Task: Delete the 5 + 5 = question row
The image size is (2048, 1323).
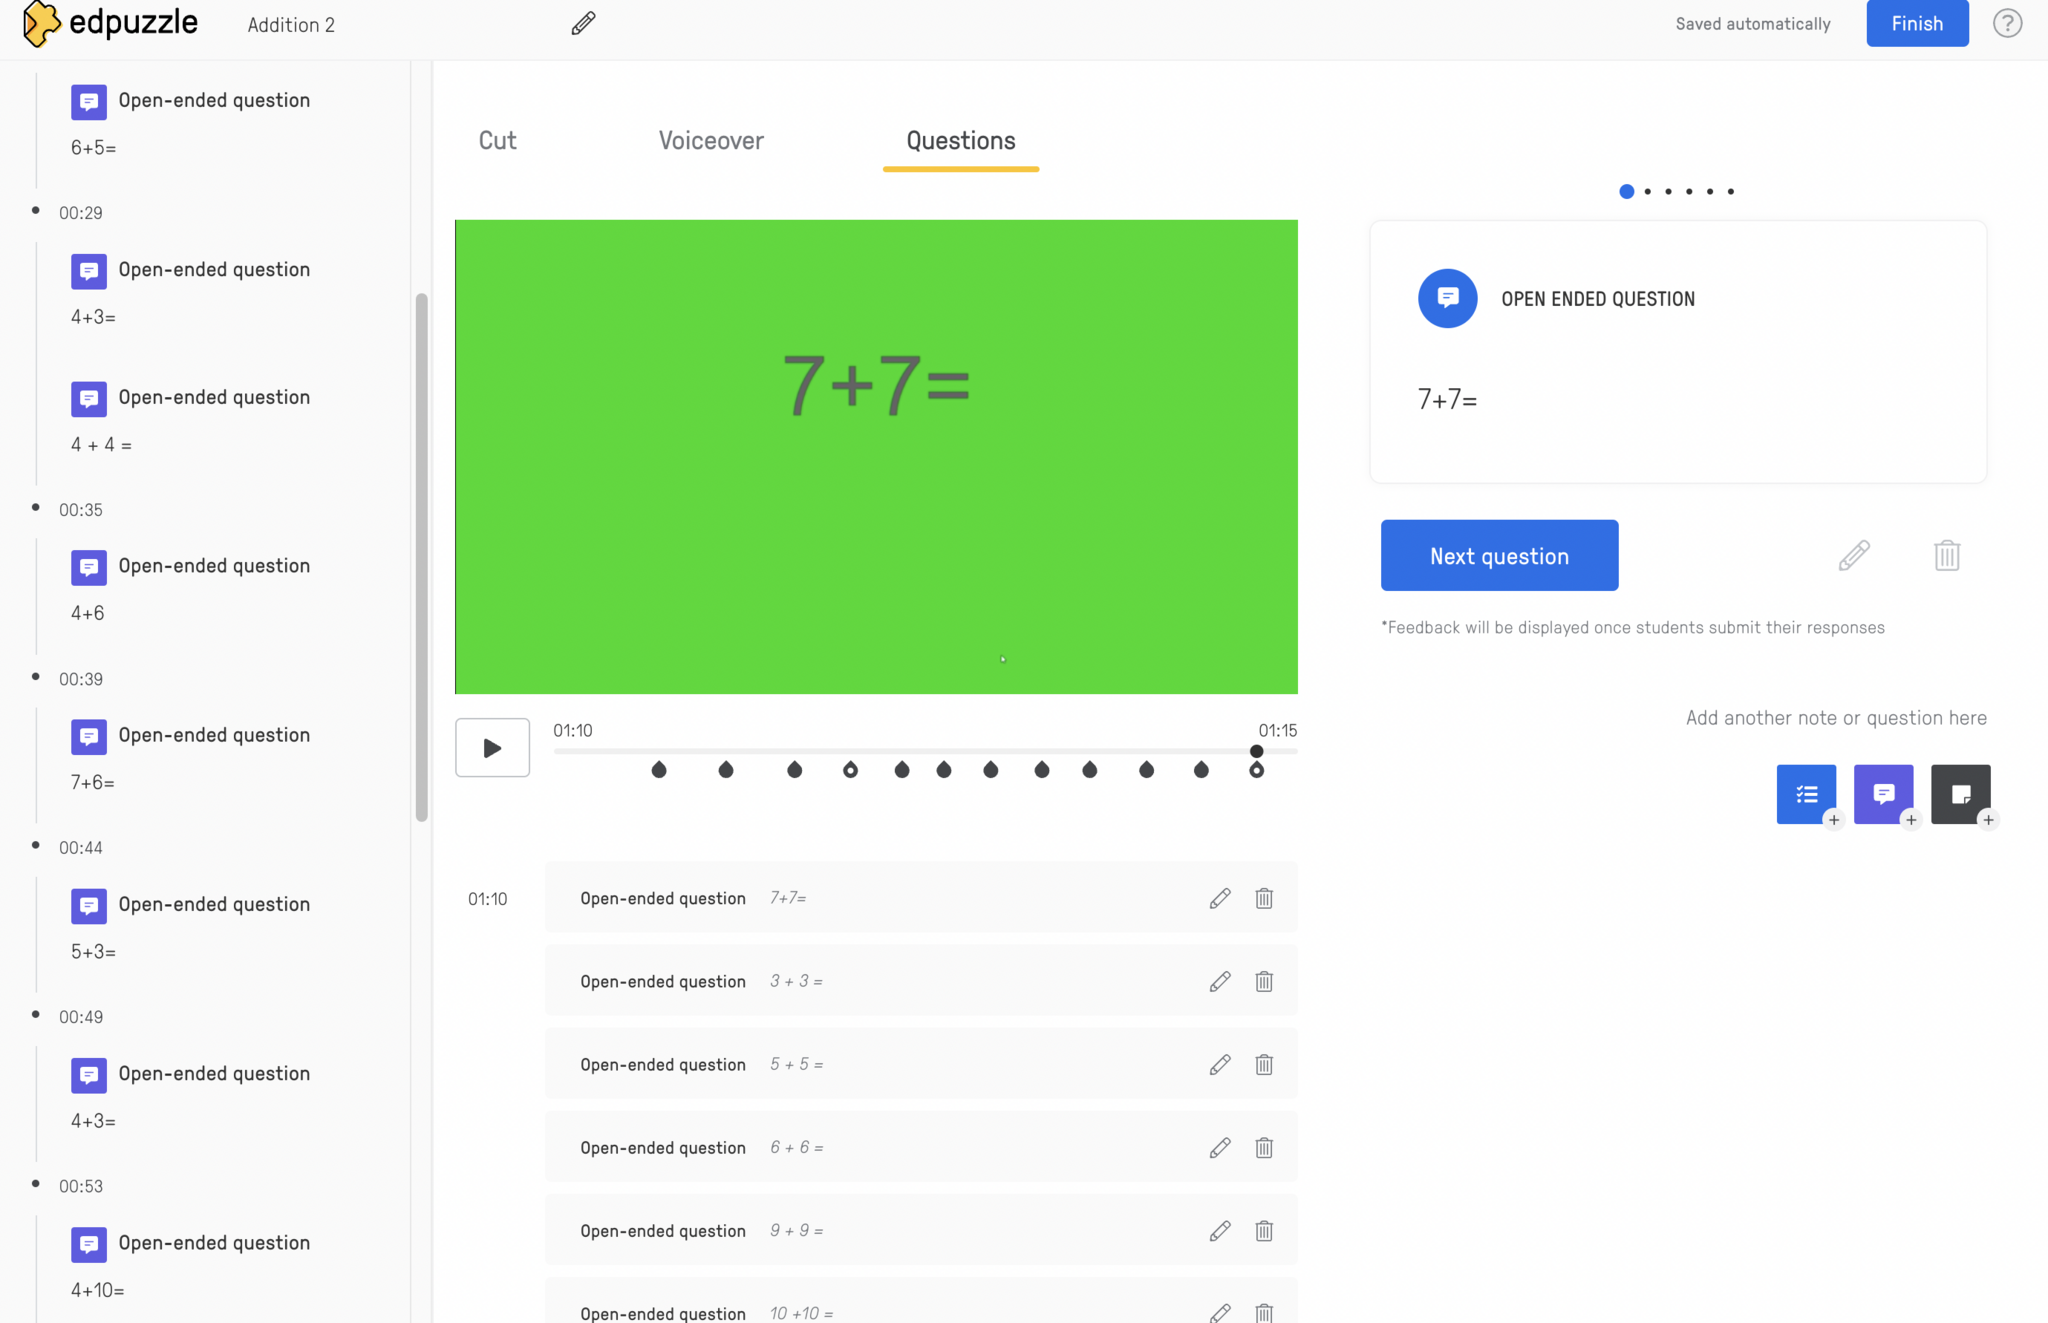Action: 1264,1064
